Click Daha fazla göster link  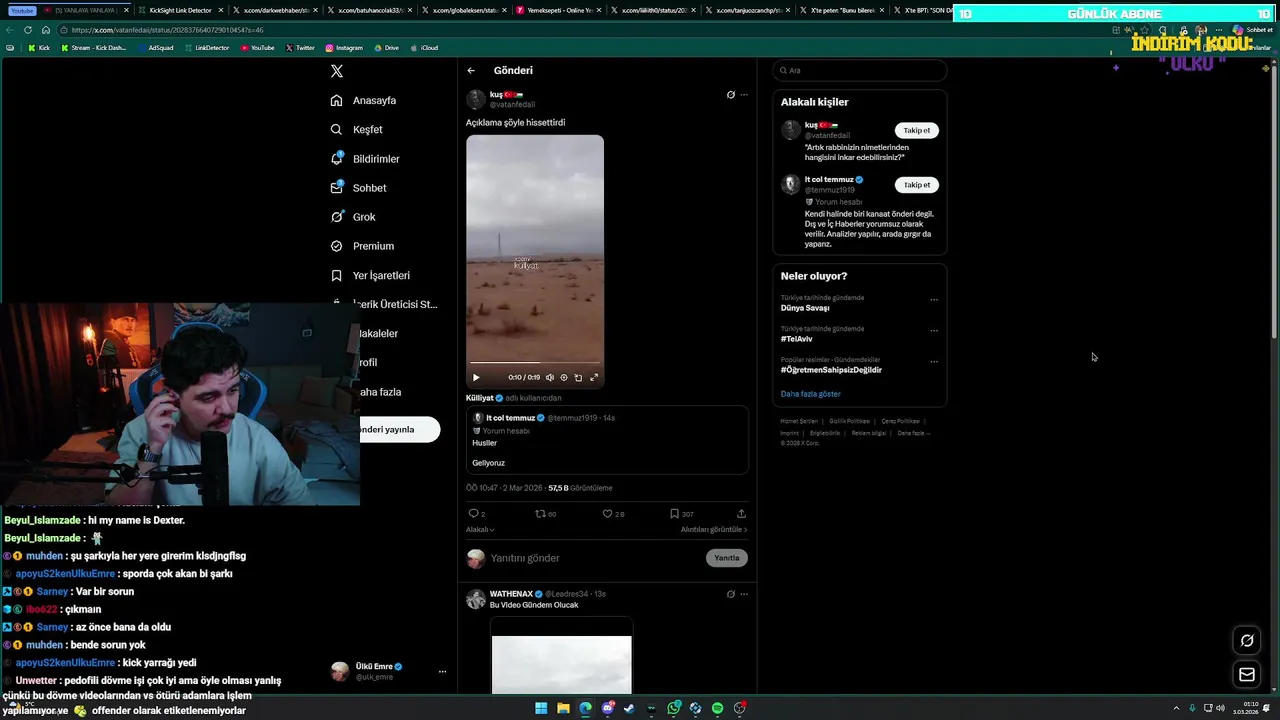(811, 394)
